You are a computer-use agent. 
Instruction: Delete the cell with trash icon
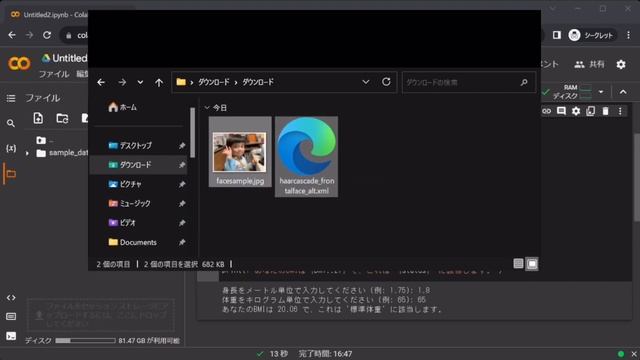[605, 111]
